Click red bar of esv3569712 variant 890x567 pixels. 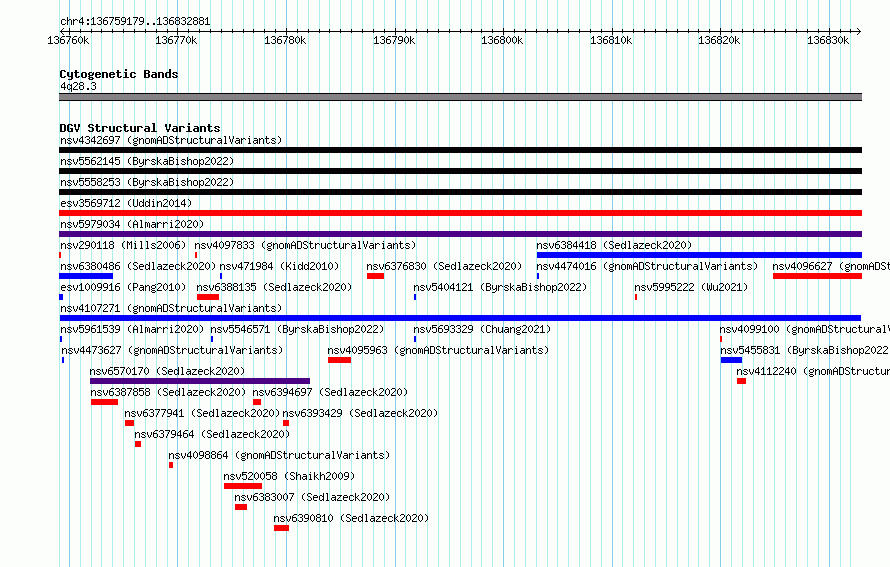tap(460, 213)
